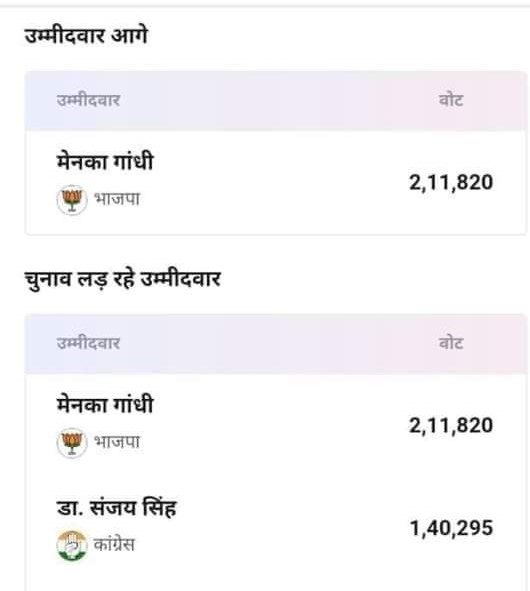Screen dimensions: 530x591
Task: Click the उम्मीदवार आगे section heading
Action: (86, 36)
